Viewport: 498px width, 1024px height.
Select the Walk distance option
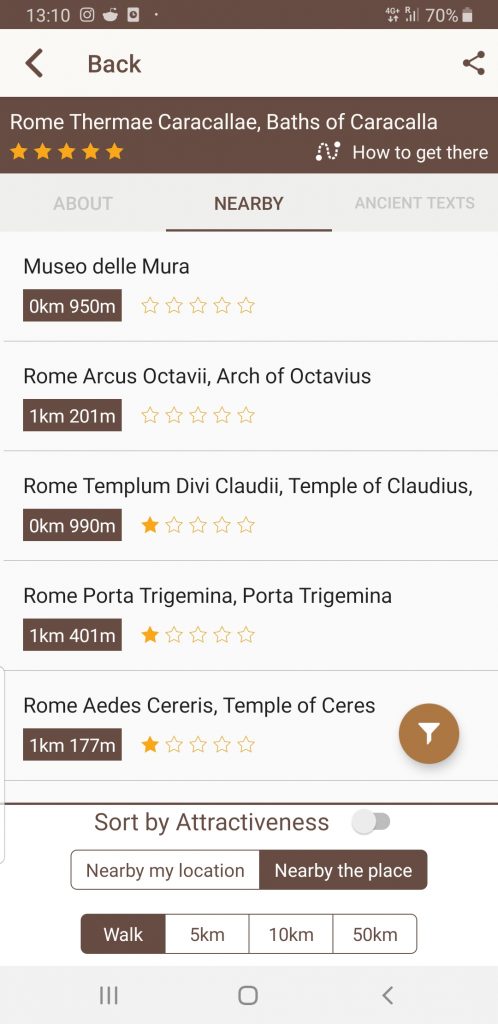point(123,934)
